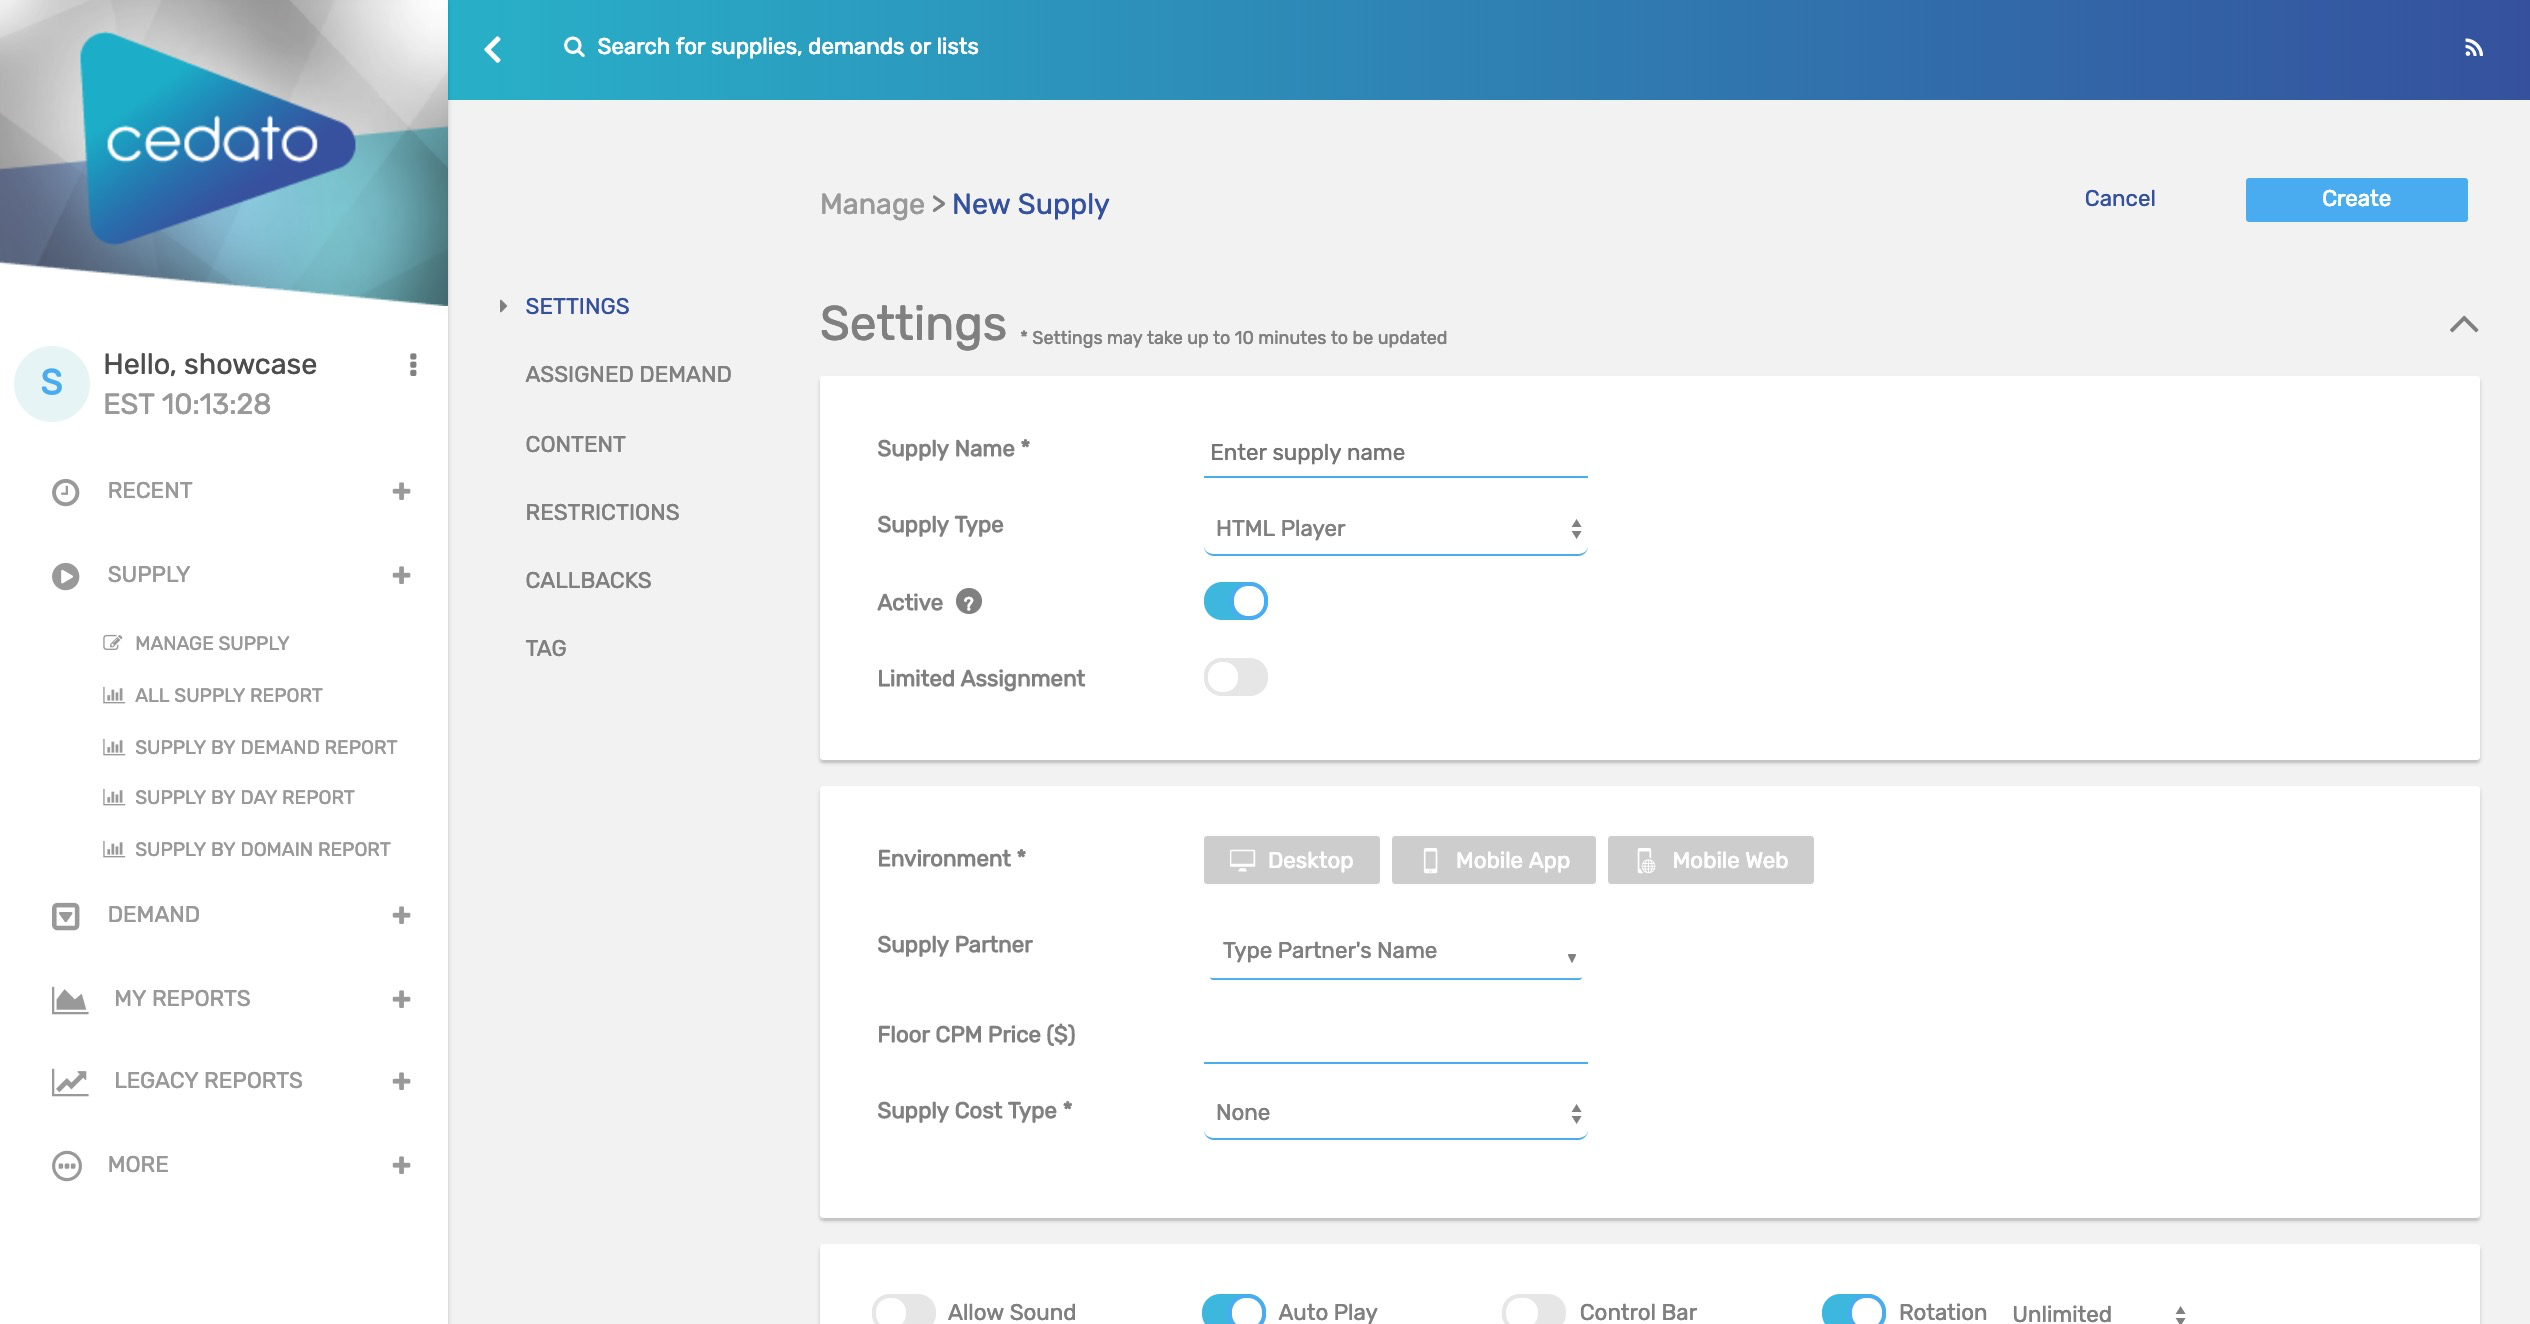
Task: Open the RSS feed icon
Action: tap(2473, 48)
